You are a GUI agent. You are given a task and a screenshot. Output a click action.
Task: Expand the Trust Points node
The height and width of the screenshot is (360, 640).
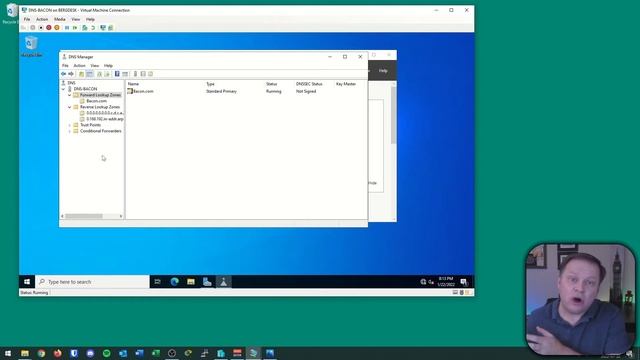69,125
